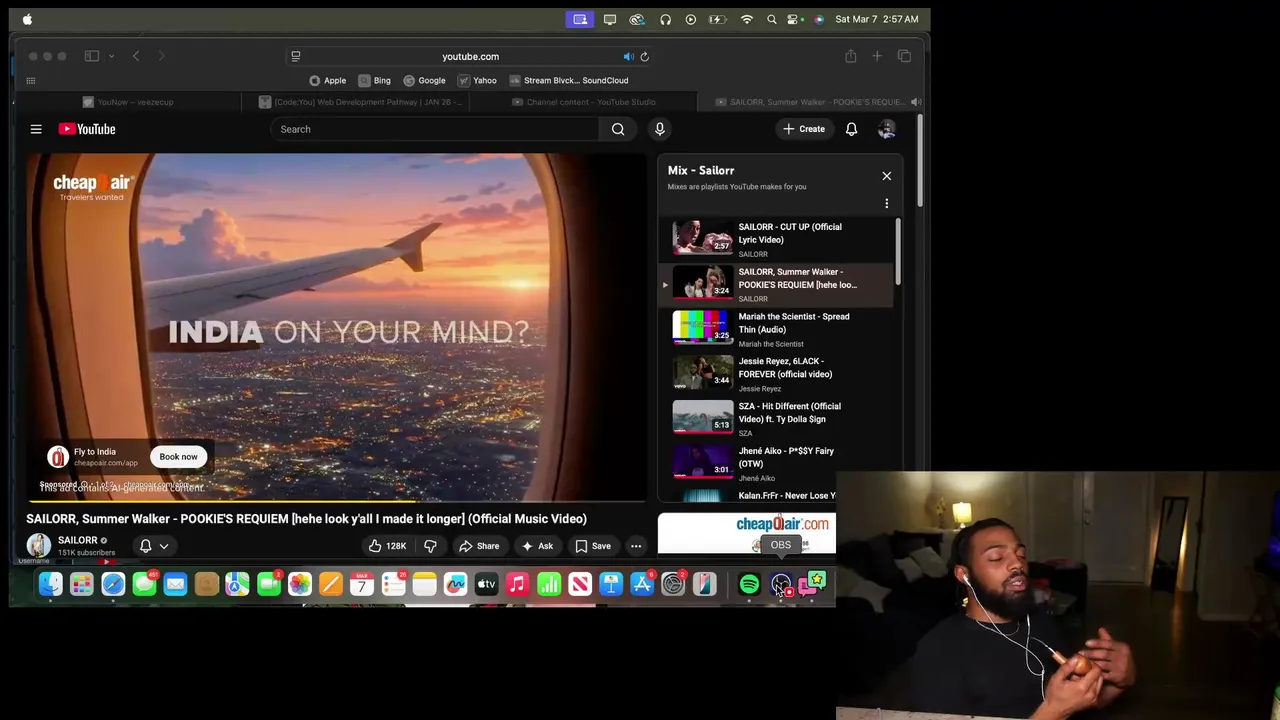
Task: Open the SAILORR channel name link
Action: [77, 540]
